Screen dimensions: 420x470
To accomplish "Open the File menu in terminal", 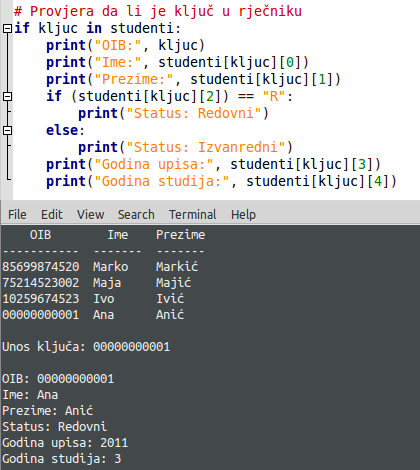I will coord(17,214).
